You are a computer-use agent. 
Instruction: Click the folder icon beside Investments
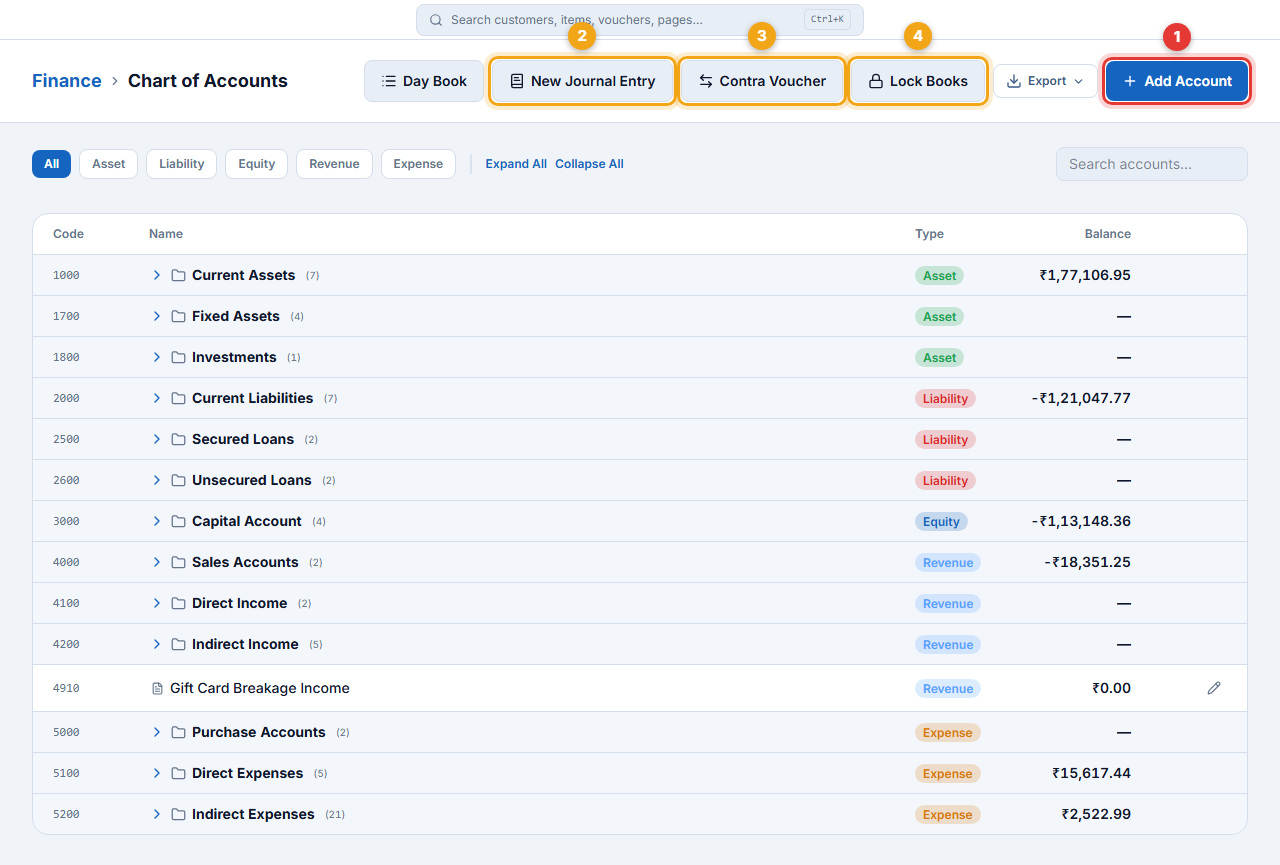pyautogui.click(x=178, y=357)
